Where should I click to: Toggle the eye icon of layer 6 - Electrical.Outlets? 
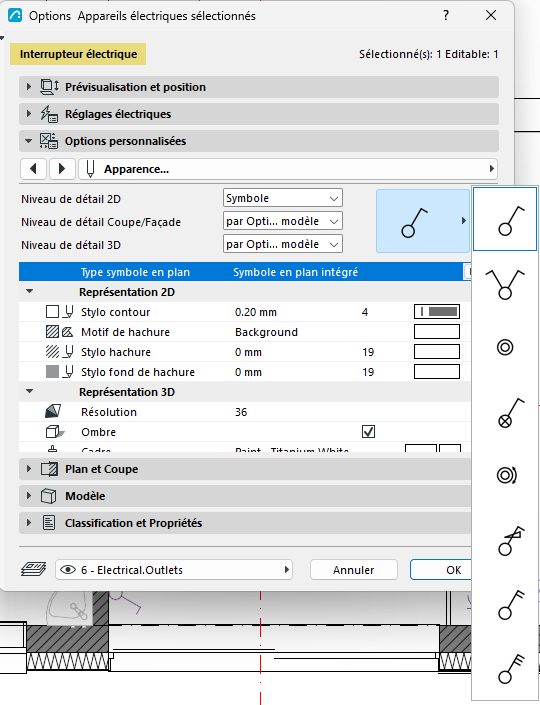point(68,570)
